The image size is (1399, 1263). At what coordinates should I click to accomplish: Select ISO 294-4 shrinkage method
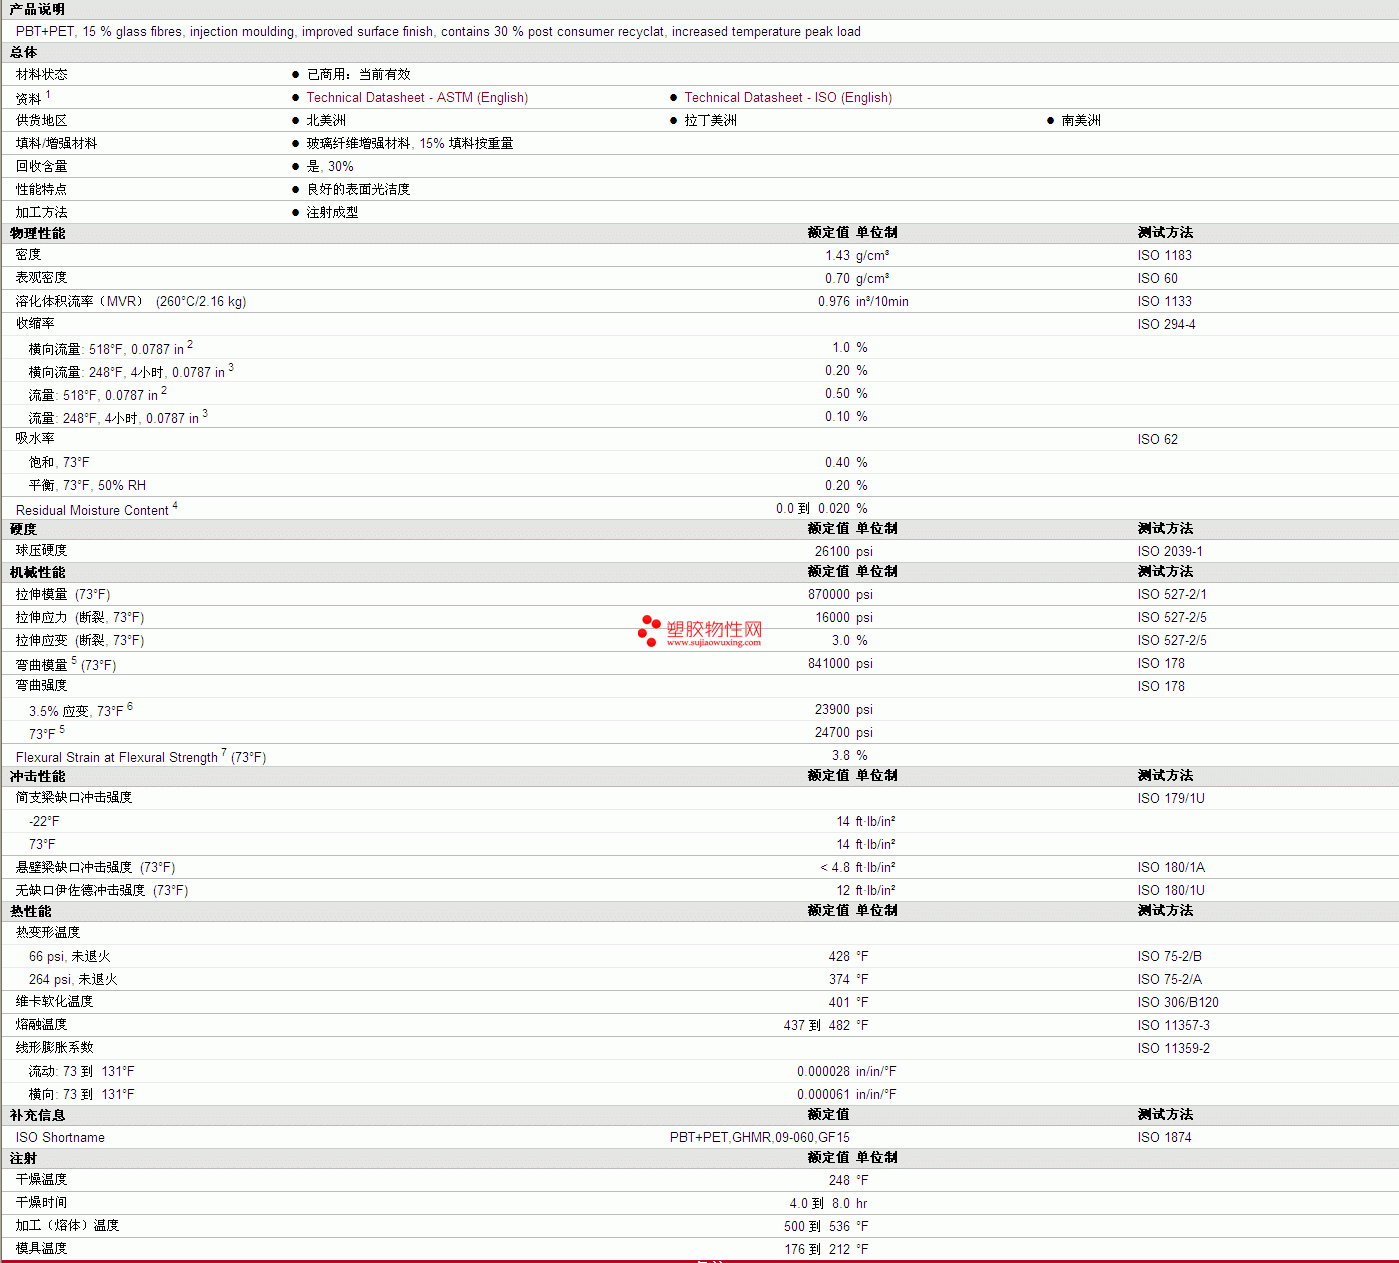[1166, 324]
